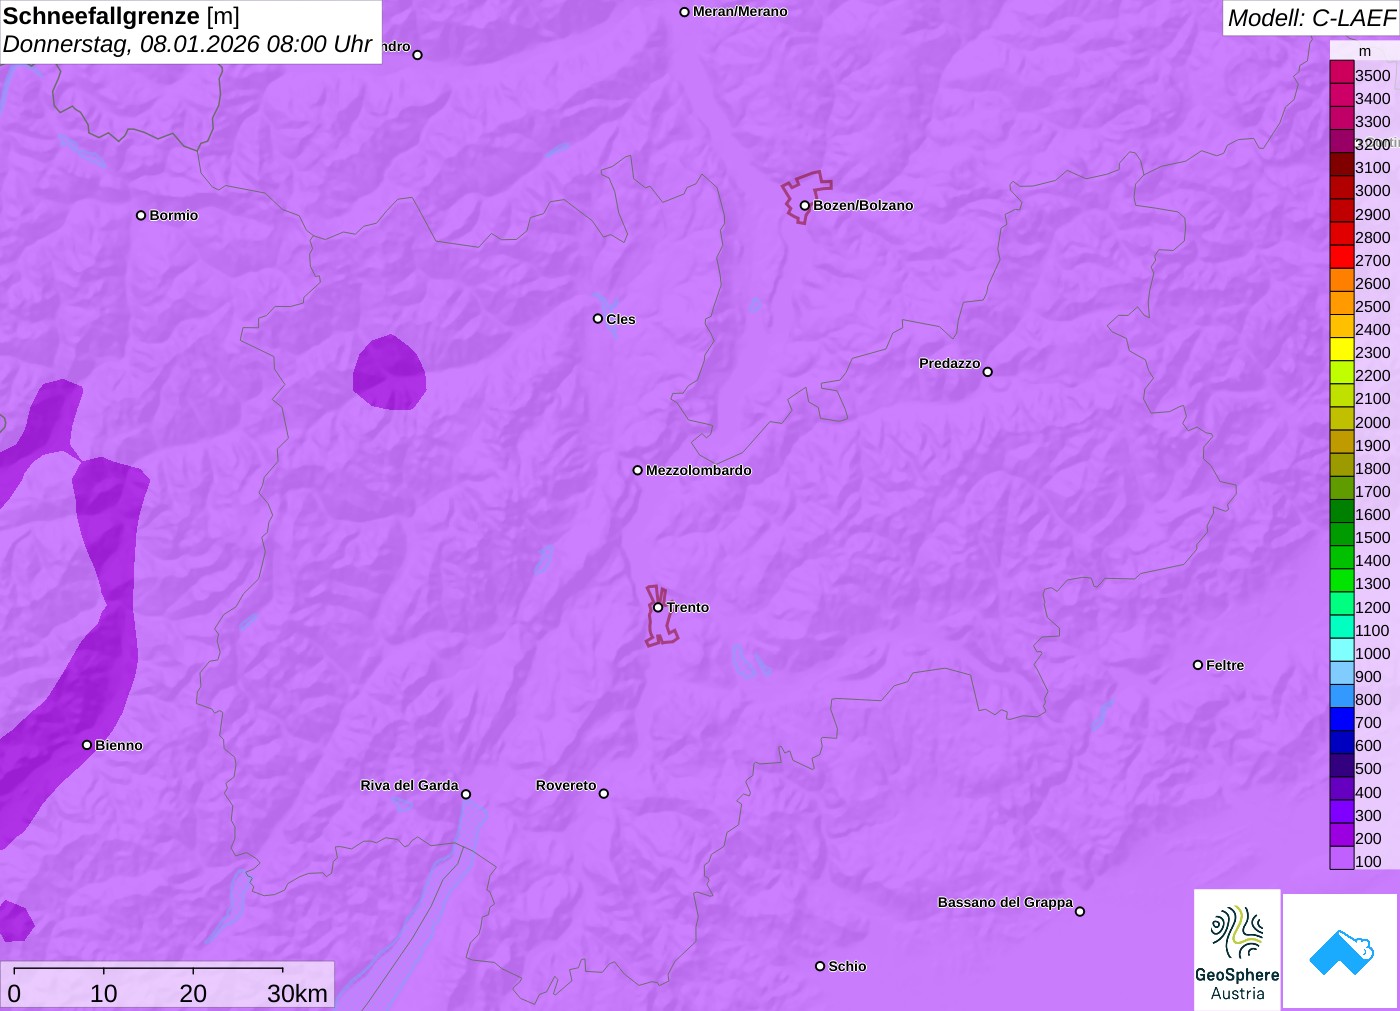Click the 'Rovereto' label

(566, 785)
